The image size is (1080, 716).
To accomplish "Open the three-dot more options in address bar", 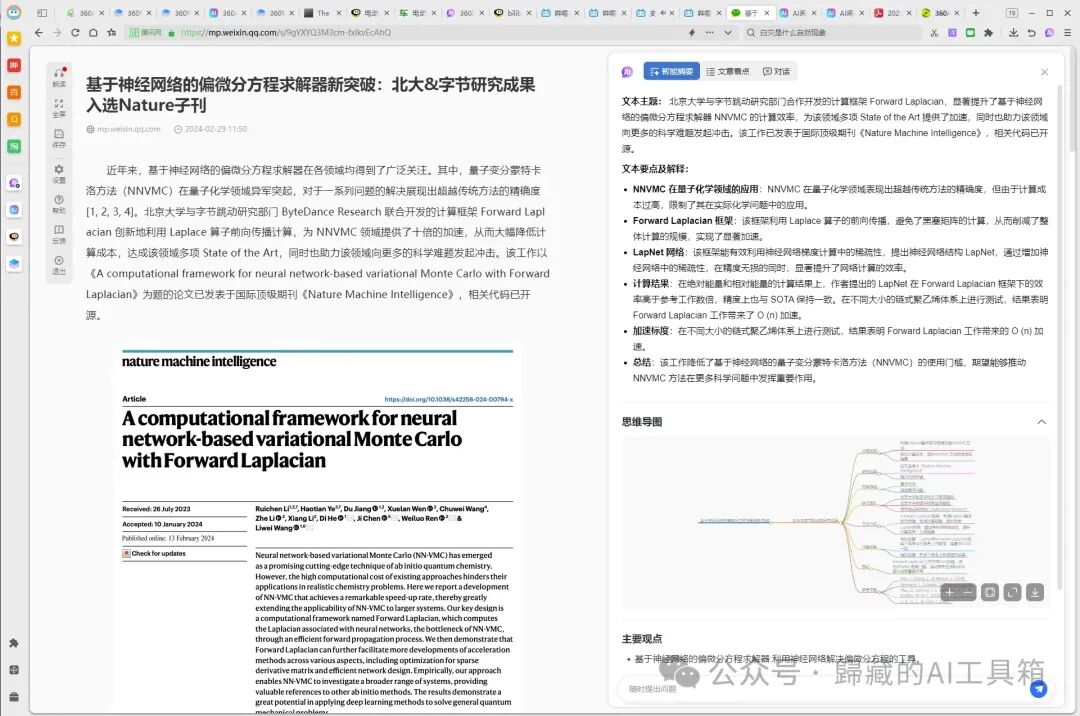I will [x=710, y=32].
